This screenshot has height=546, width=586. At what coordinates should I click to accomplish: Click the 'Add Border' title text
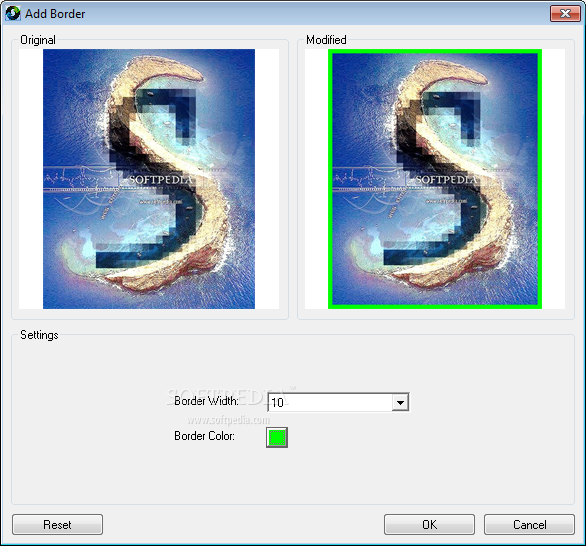click(x=55, y=14)
